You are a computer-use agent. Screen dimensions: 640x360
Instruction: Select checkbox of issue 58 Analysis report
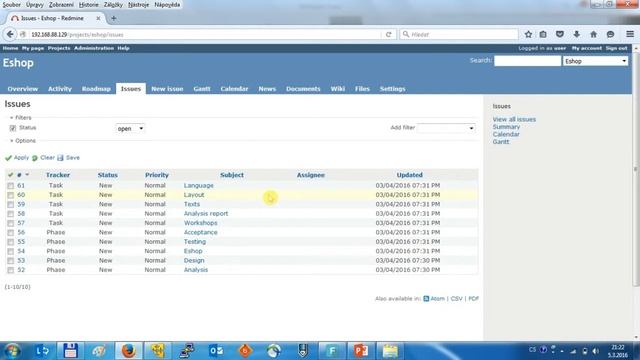[x=11, y=214]
